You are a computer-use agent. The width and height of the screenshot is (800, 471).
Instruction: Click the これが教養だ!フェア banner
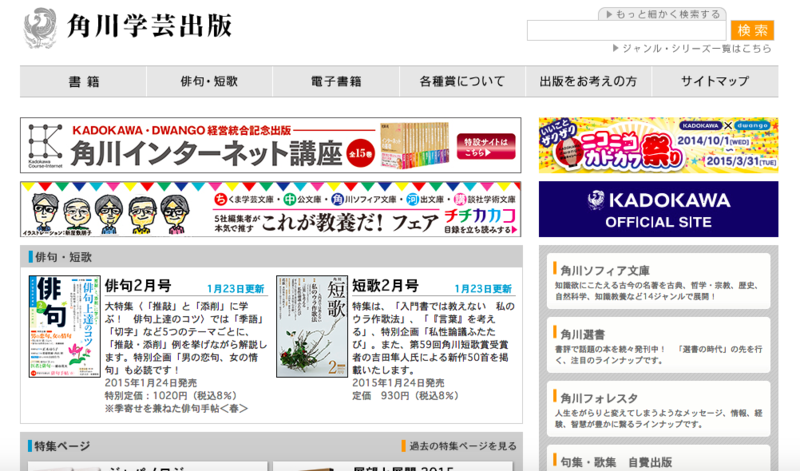(271, 209)
